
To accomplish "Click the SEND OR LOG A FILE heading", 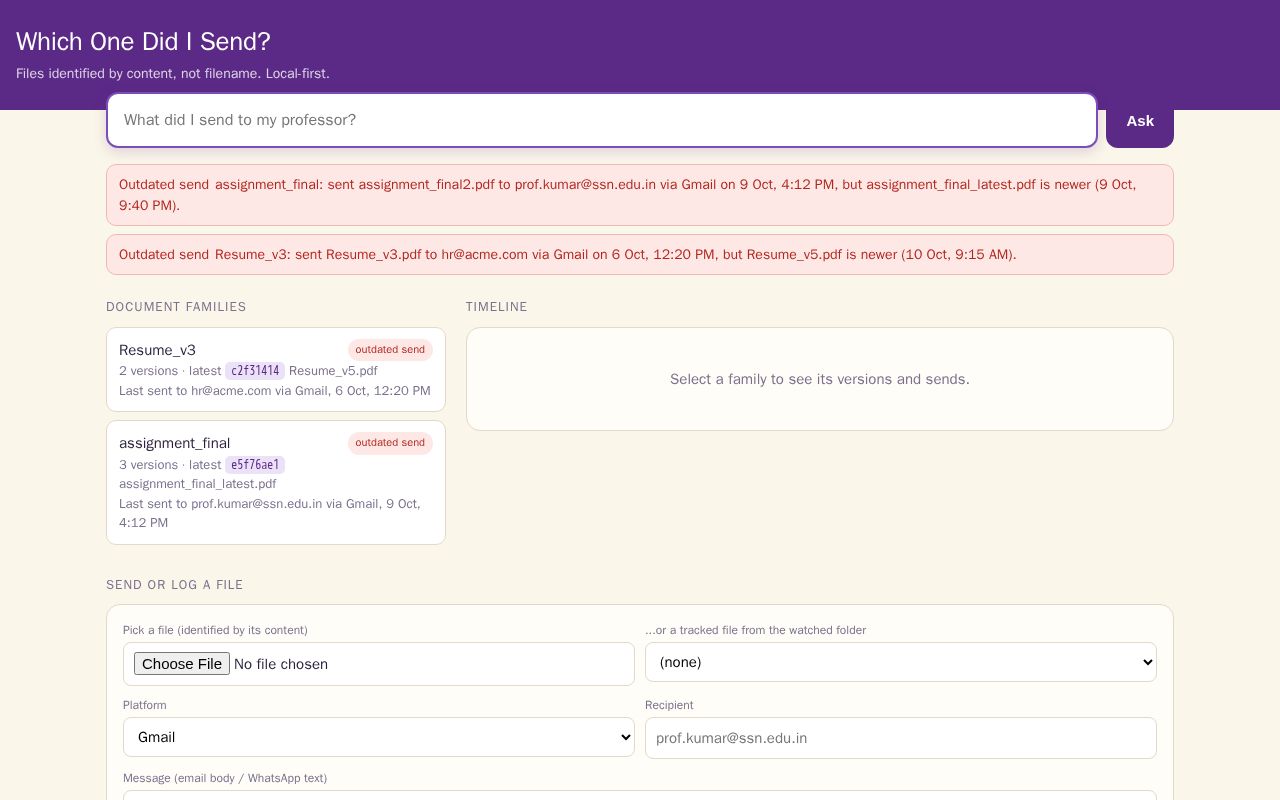I will [175, 585].
